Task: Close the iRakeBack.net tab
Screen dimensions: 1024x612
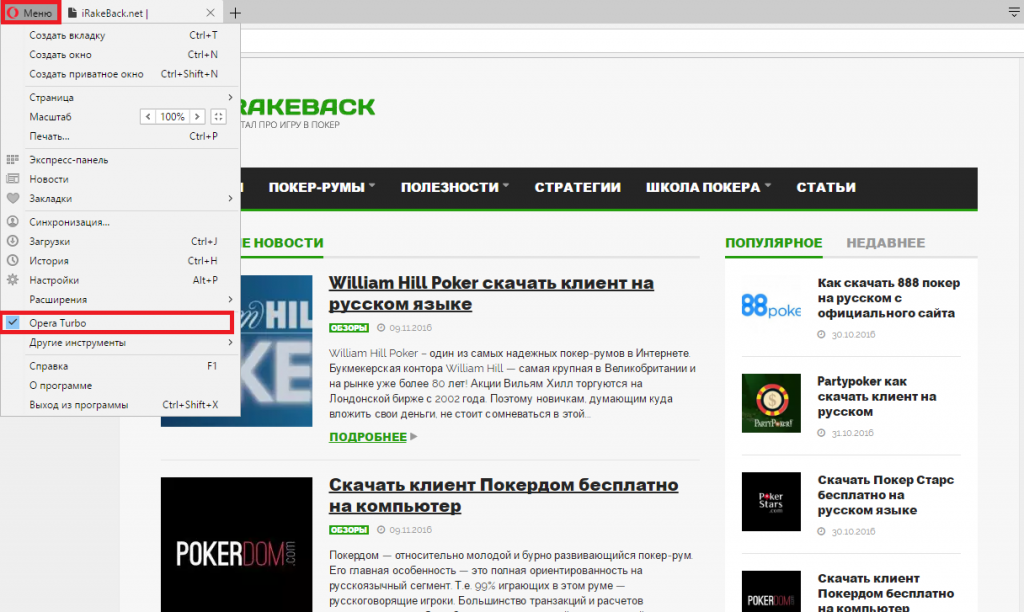Action: (x=210, y=13)
